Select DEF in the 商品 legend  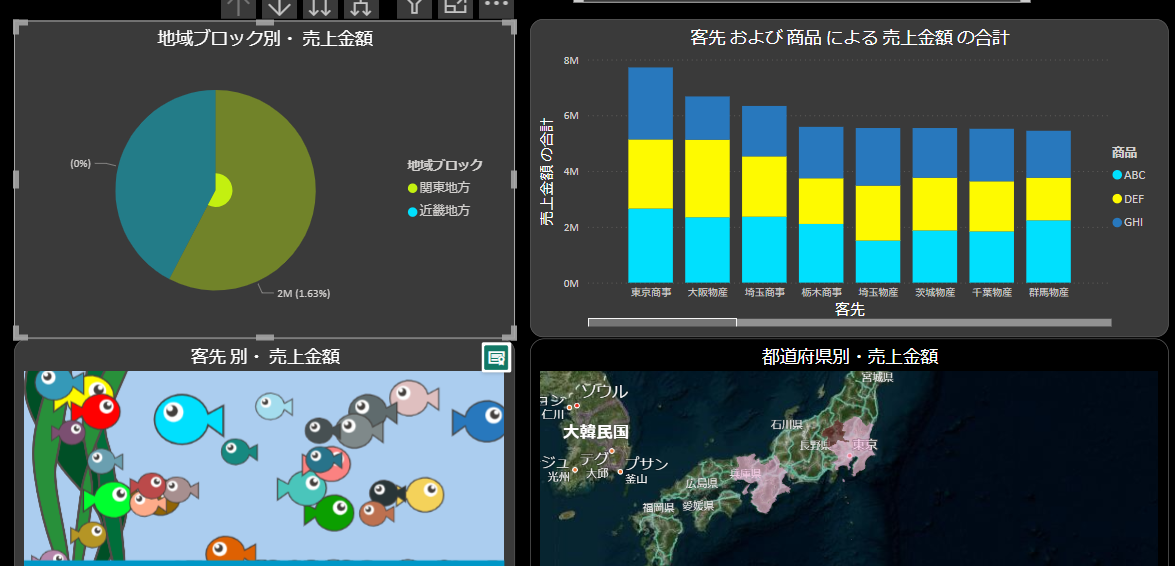[1133, 199]
